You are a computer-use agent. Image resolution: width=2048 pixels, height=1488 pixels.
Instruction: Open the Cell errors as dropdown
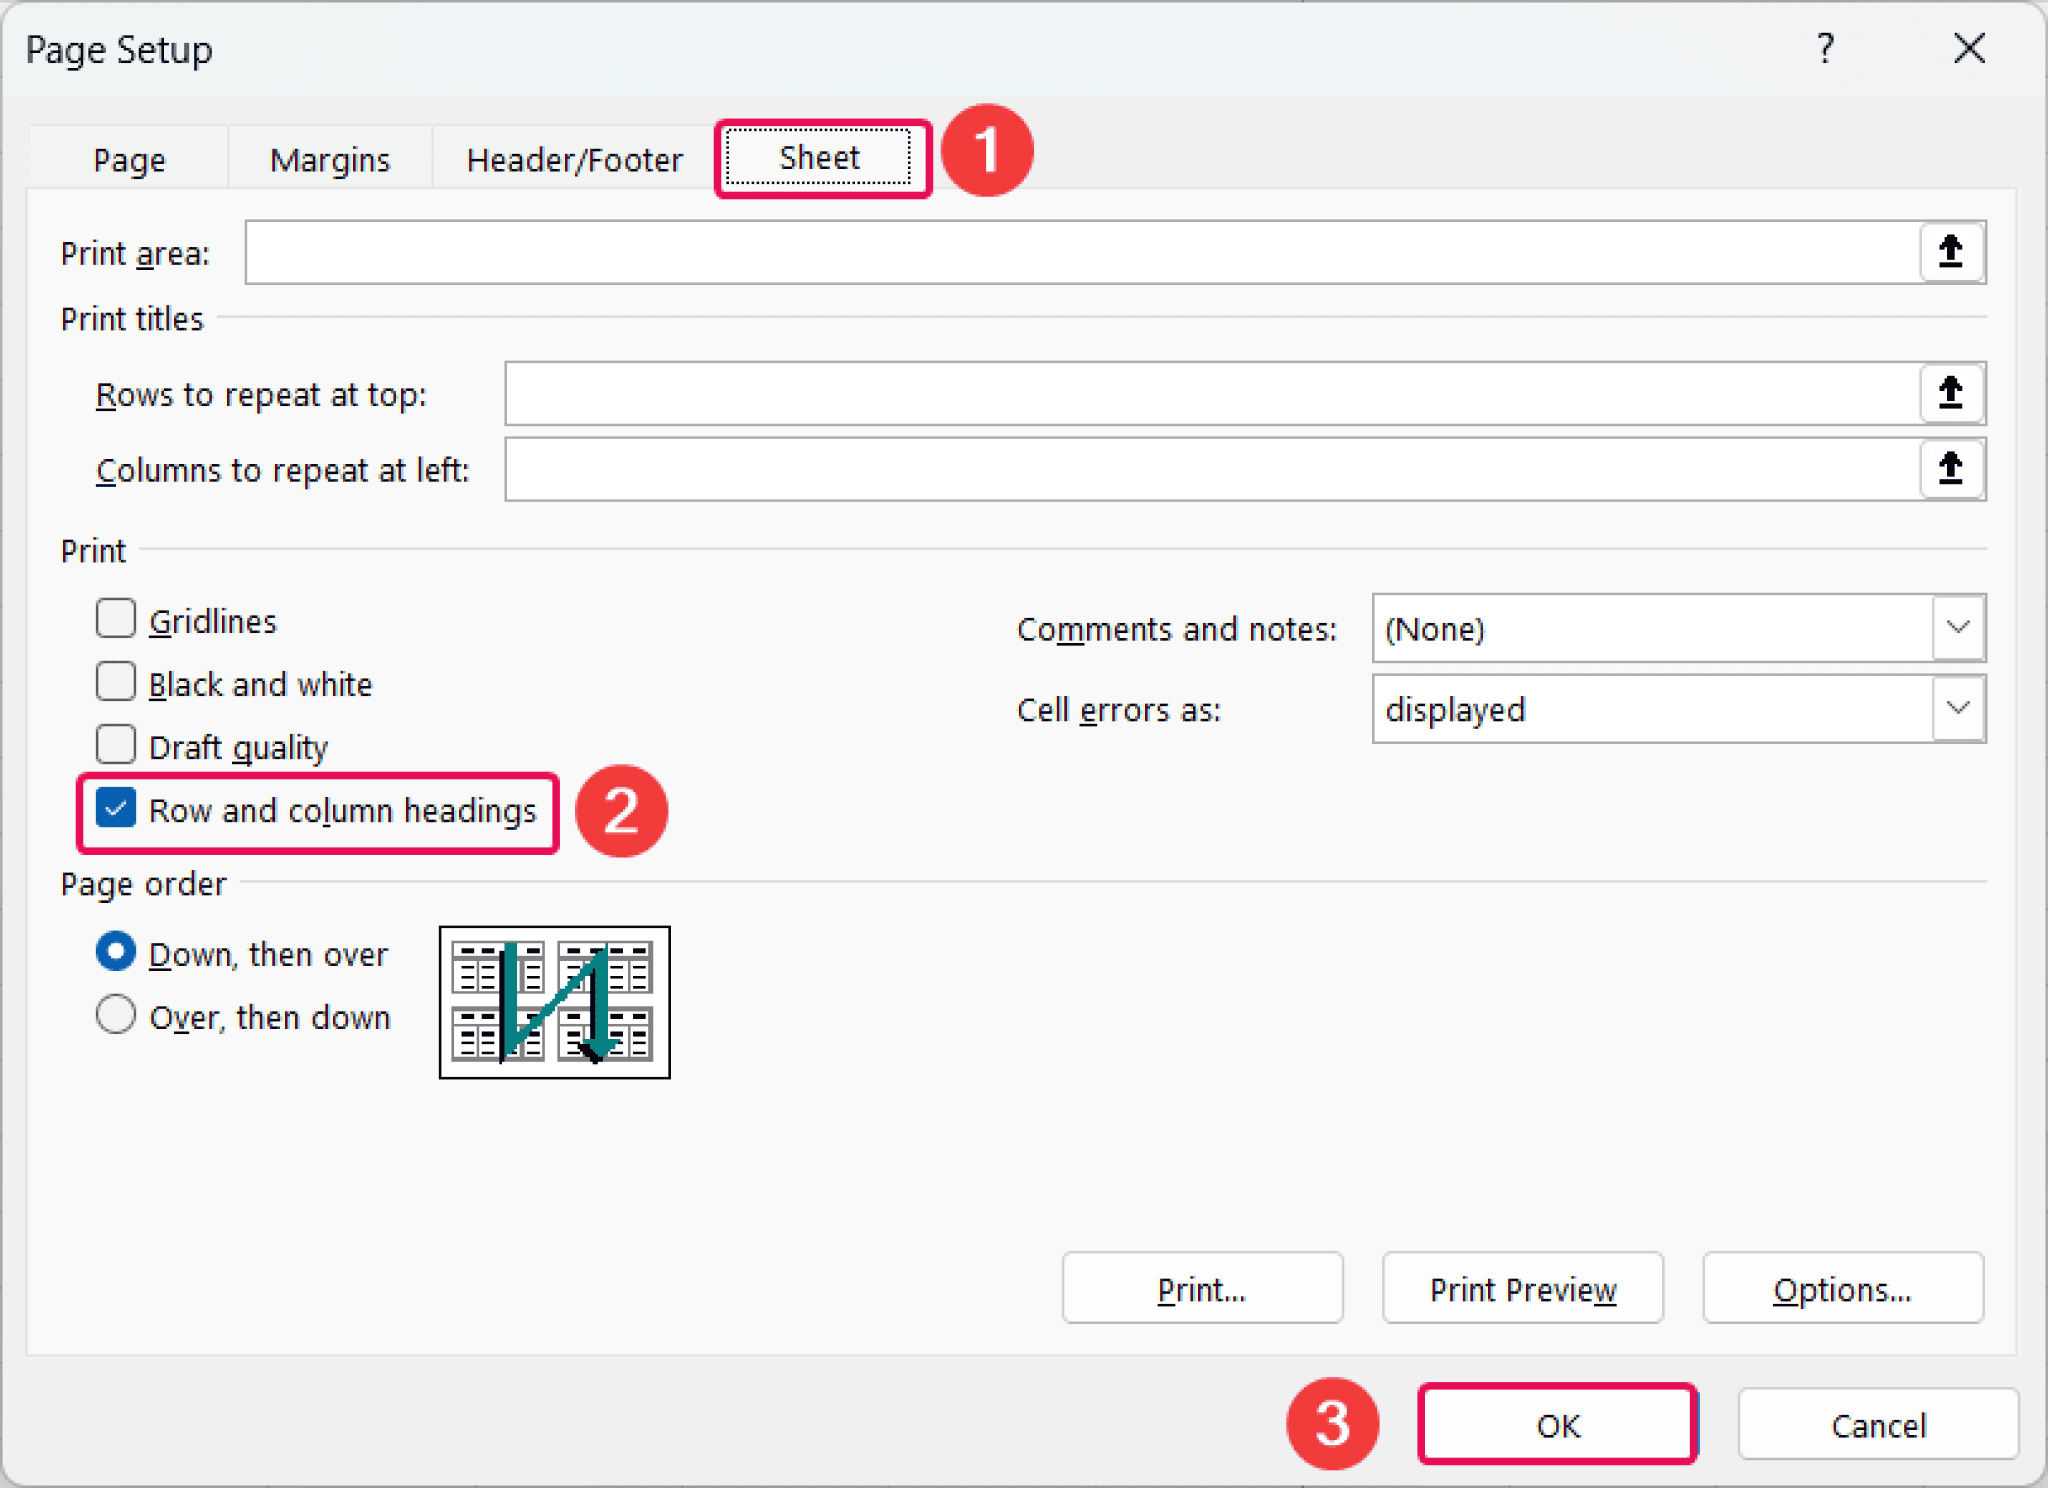click(1958, 709)
